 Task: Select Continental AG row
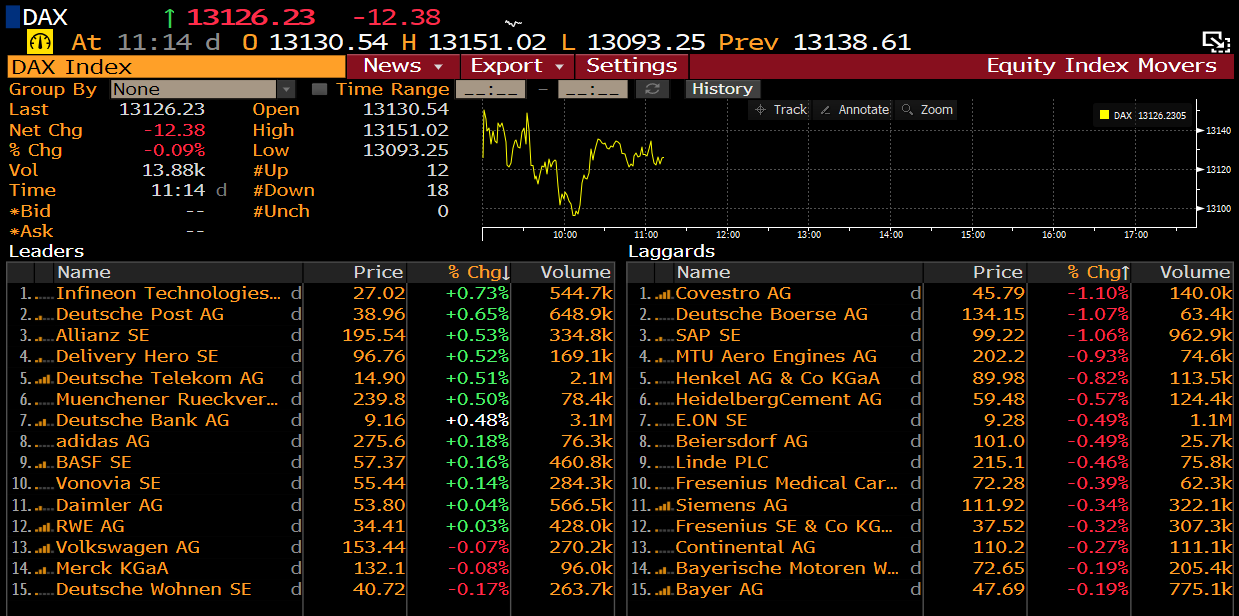pyautogui.click(x=930, y=547)
